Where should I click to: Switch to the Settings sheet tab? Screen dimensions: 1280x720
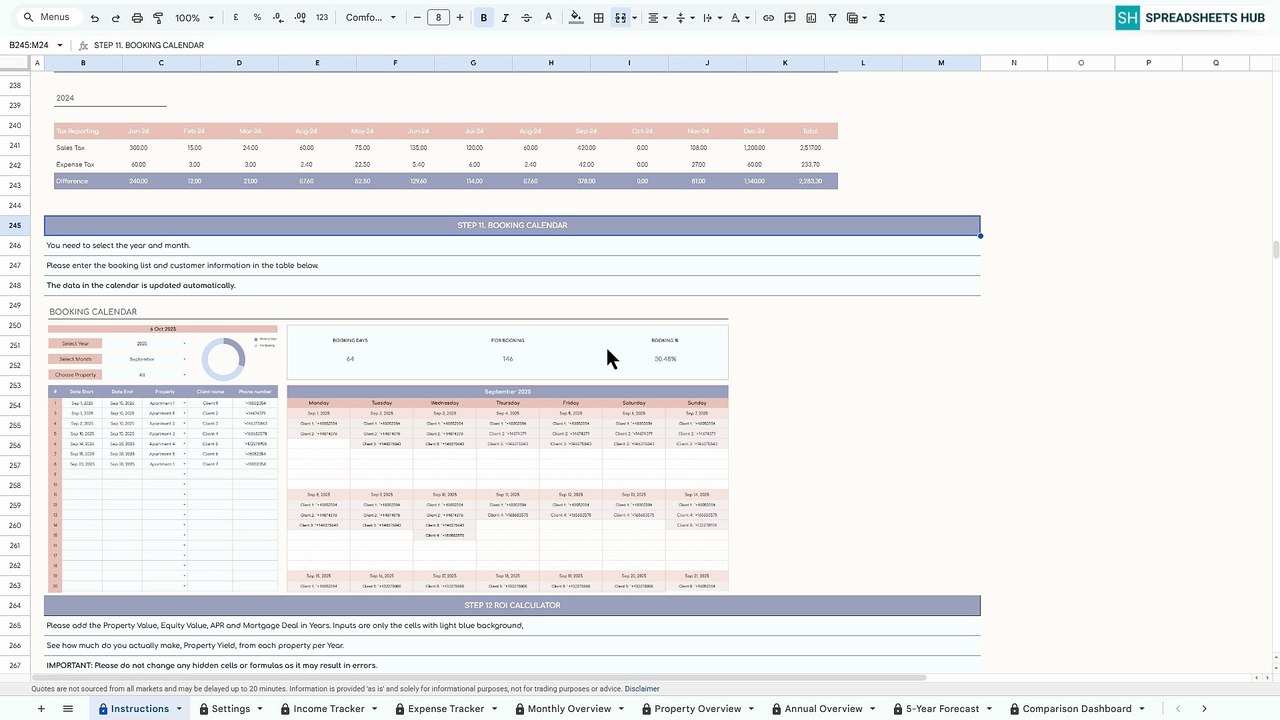pyautogui.click(x=231, y=709)
